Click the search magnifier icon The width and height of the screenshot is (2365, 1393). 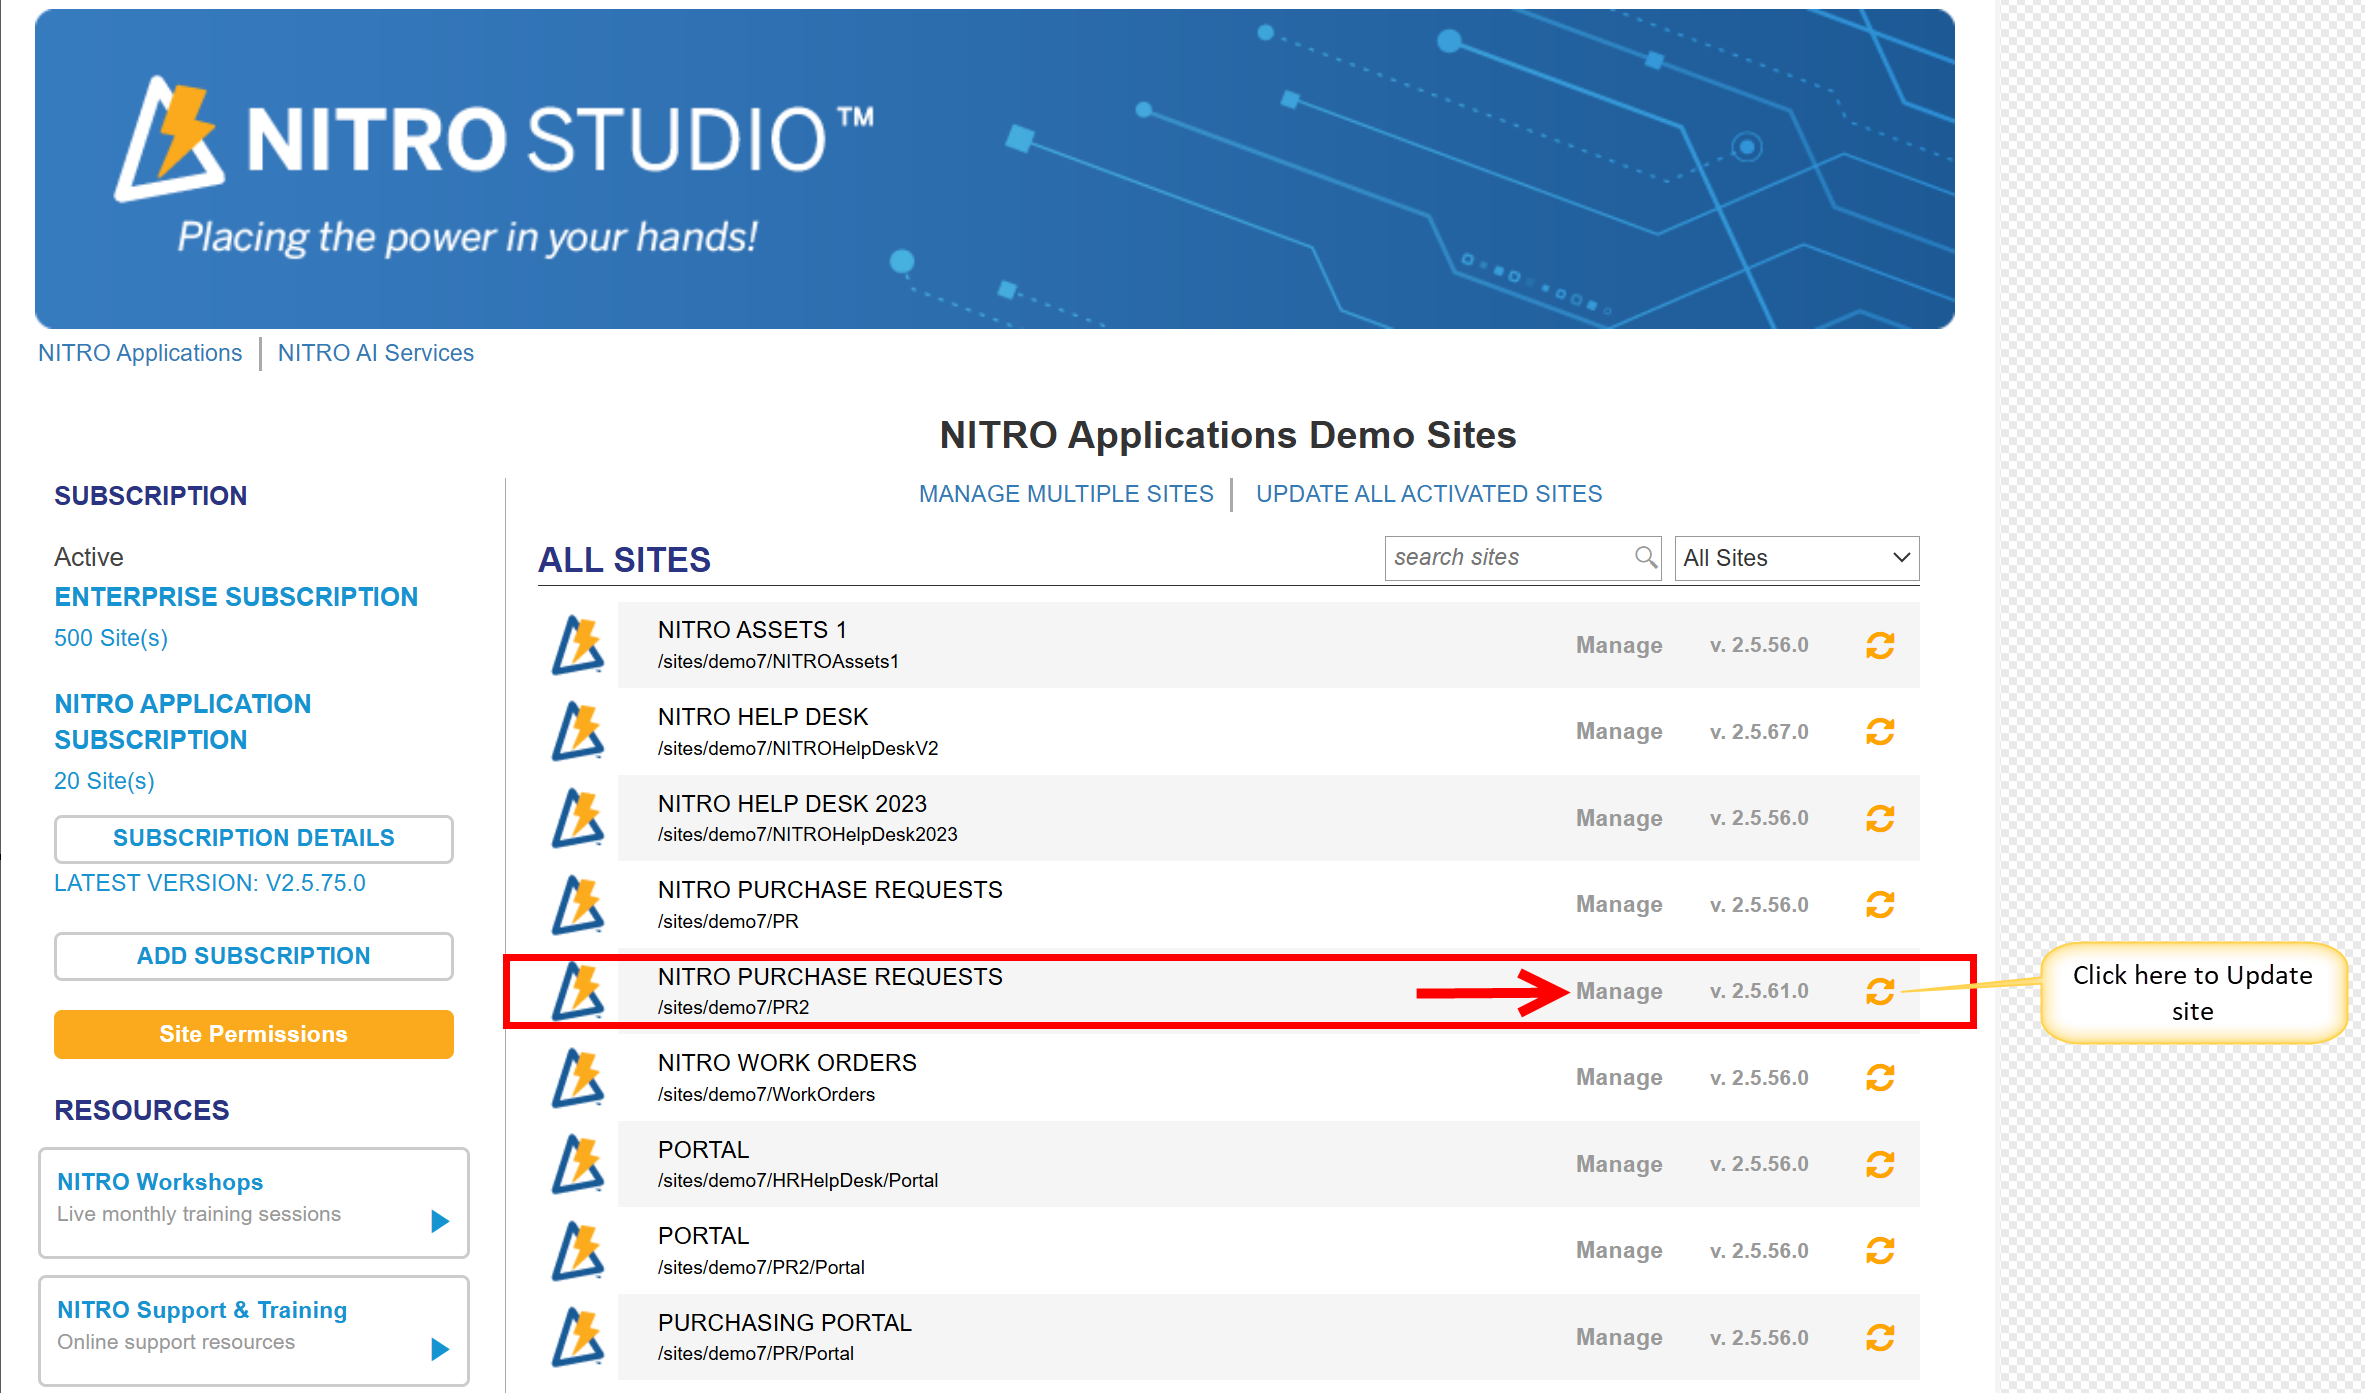pyautogui.click(x=1645, y=557)
